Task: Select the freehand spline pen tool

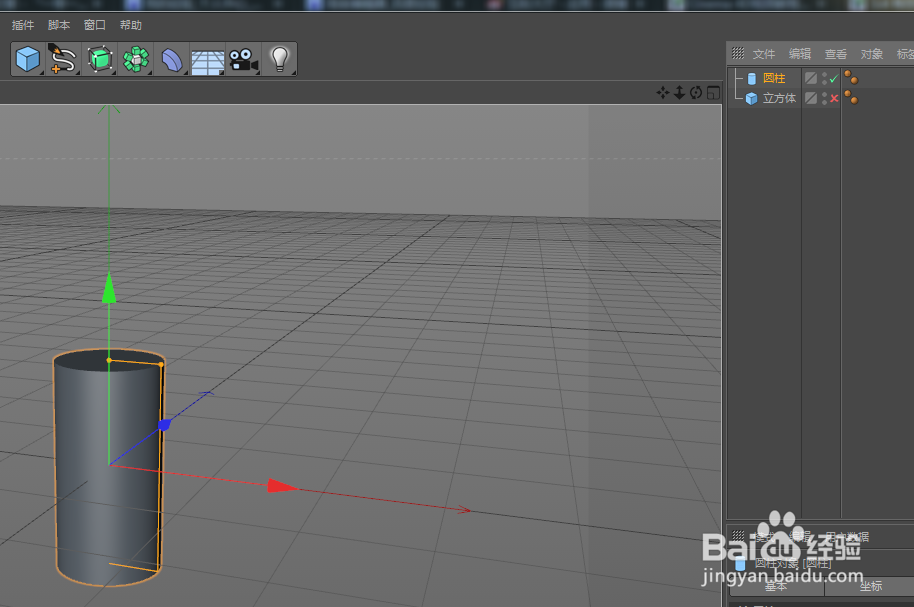Action: (62, 58)
